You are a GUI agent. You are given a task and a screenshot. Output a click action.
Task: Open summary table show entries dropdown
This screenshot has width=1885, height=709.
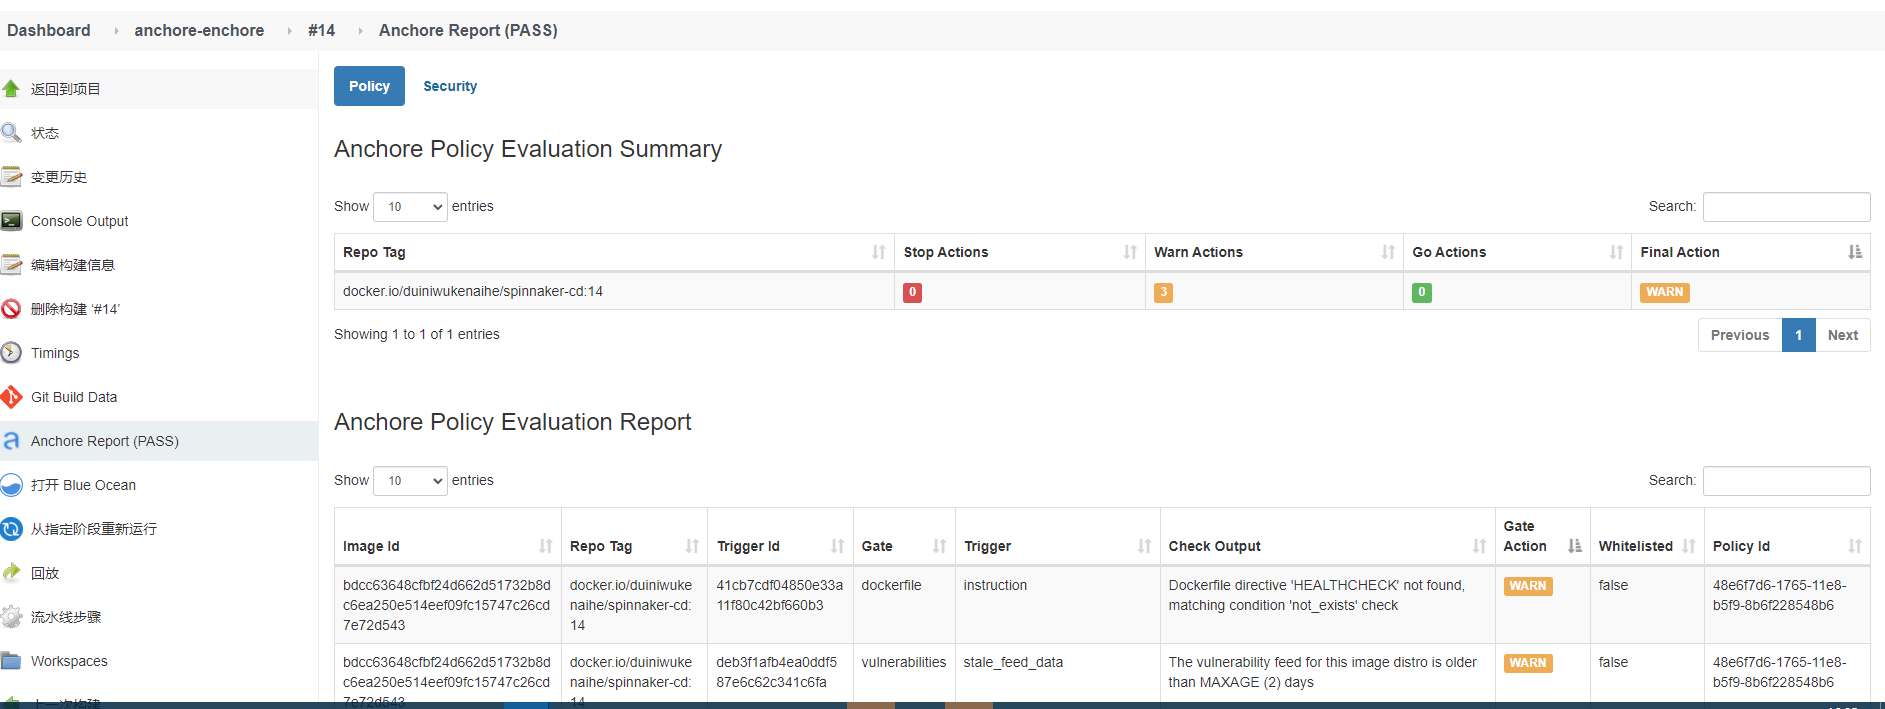pyautogui.click(x=410, y=207)
